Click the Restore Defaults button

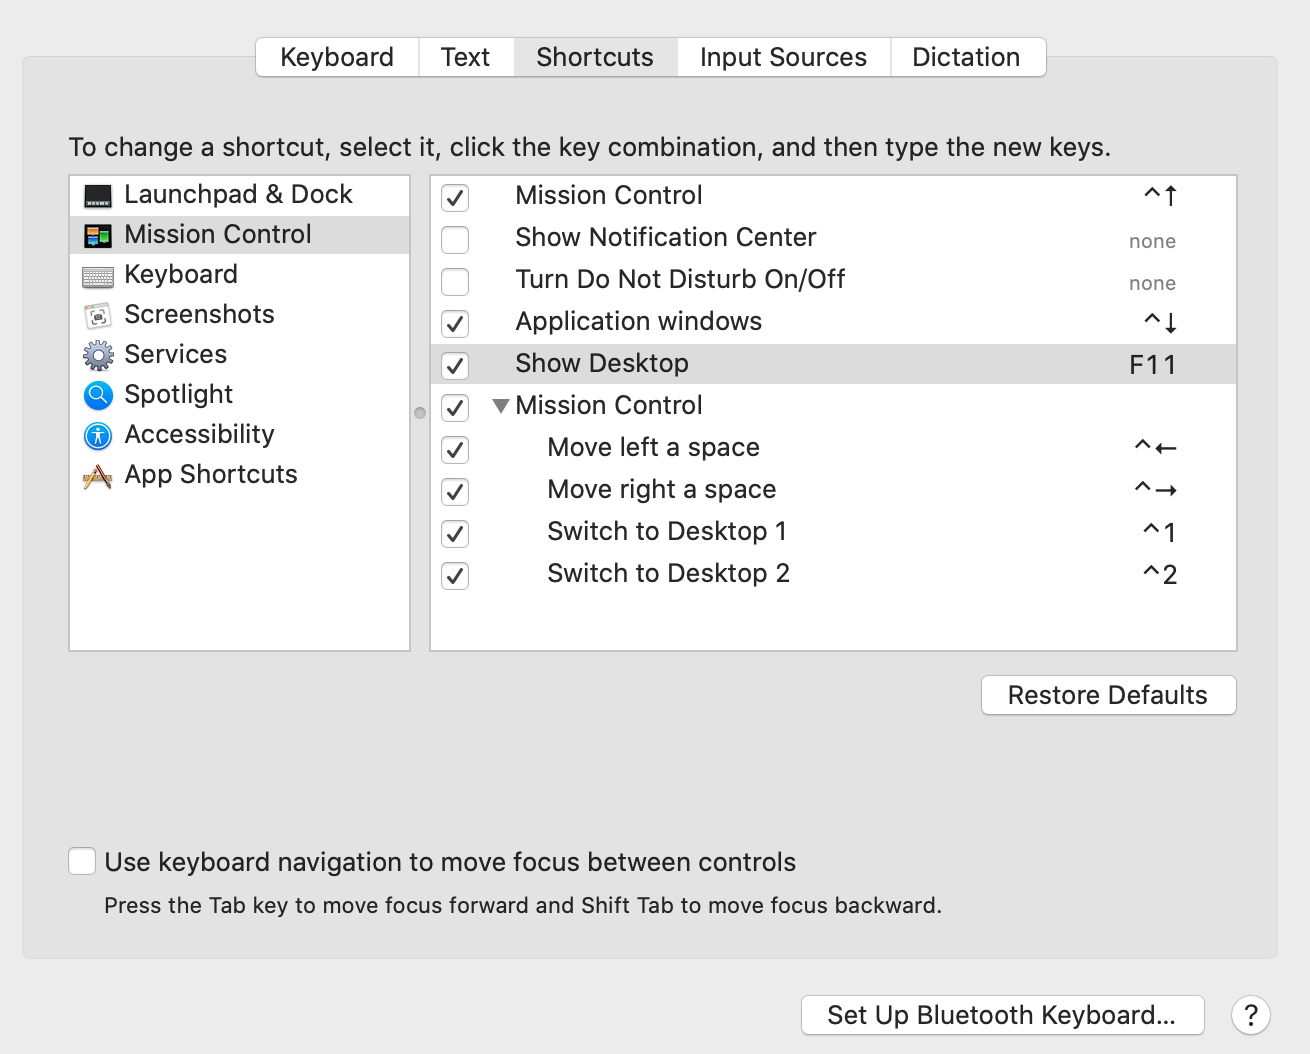click(1108, 695)
